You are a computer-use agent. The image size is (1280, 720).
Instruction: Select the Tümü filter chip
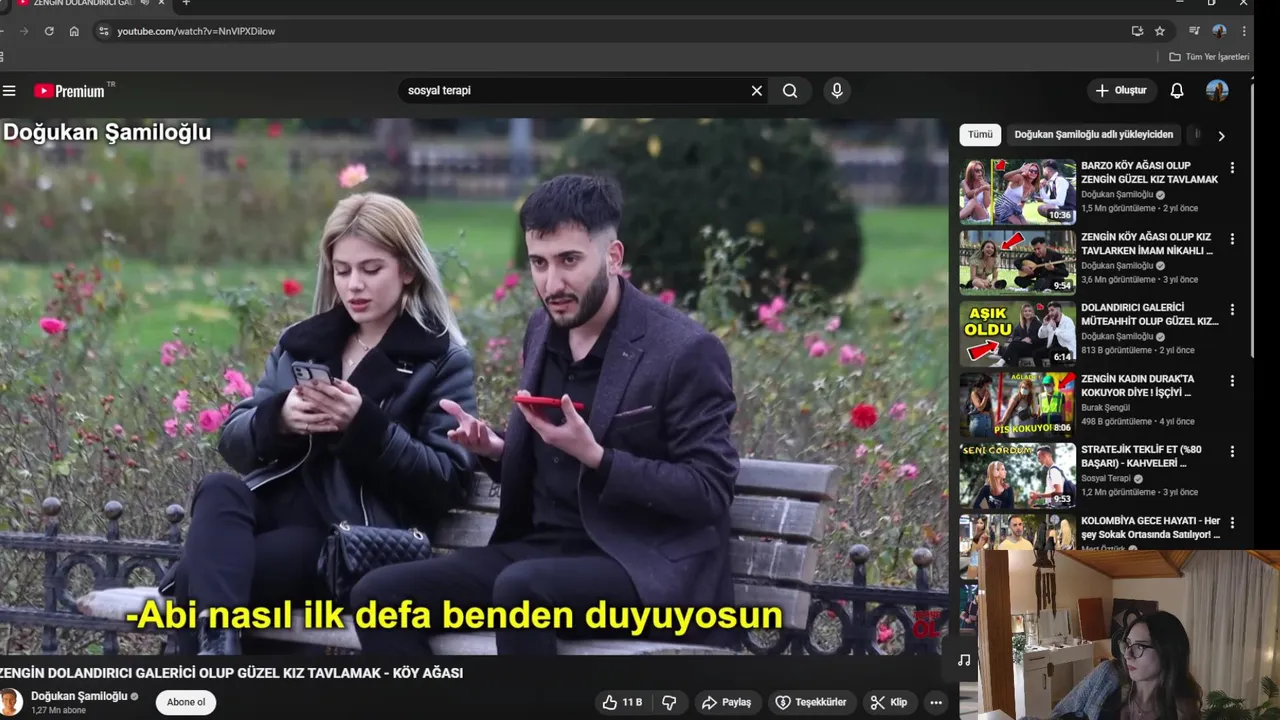980,135
